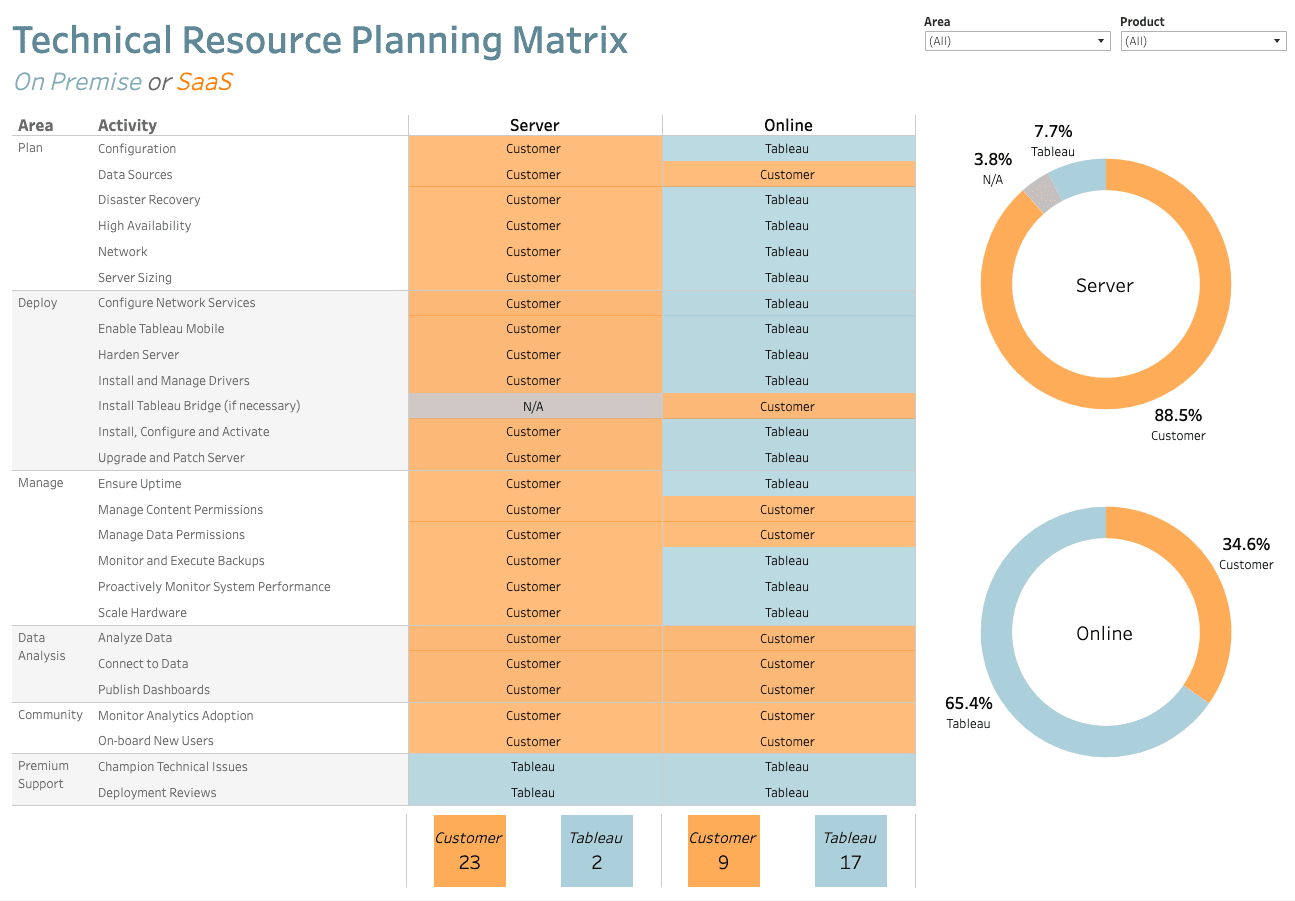The height and width of the screenshot is (901, 1295).
Task: Select Monitor Analytics Adoption label
Action: tap(176, 716)
